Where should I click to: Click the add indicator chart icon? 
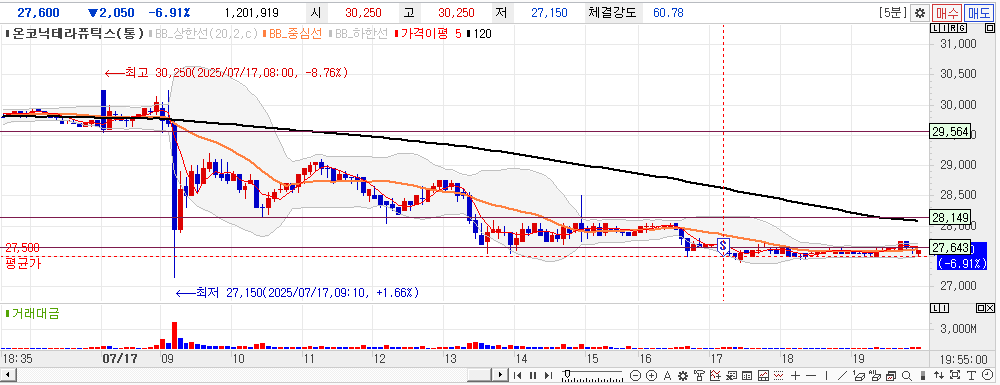pyautogui.click(x=715, y=375)
